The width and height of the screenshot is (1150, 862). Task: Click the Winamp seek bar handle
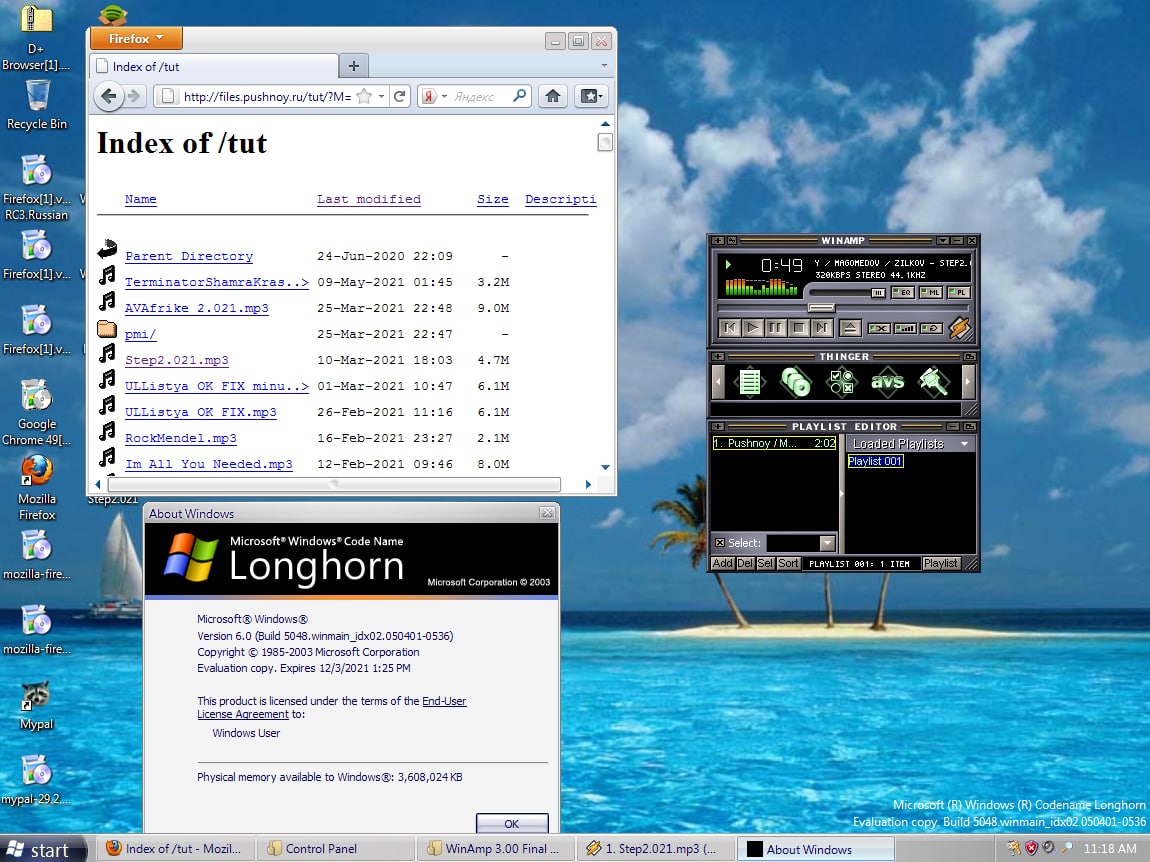coord(821,307)
